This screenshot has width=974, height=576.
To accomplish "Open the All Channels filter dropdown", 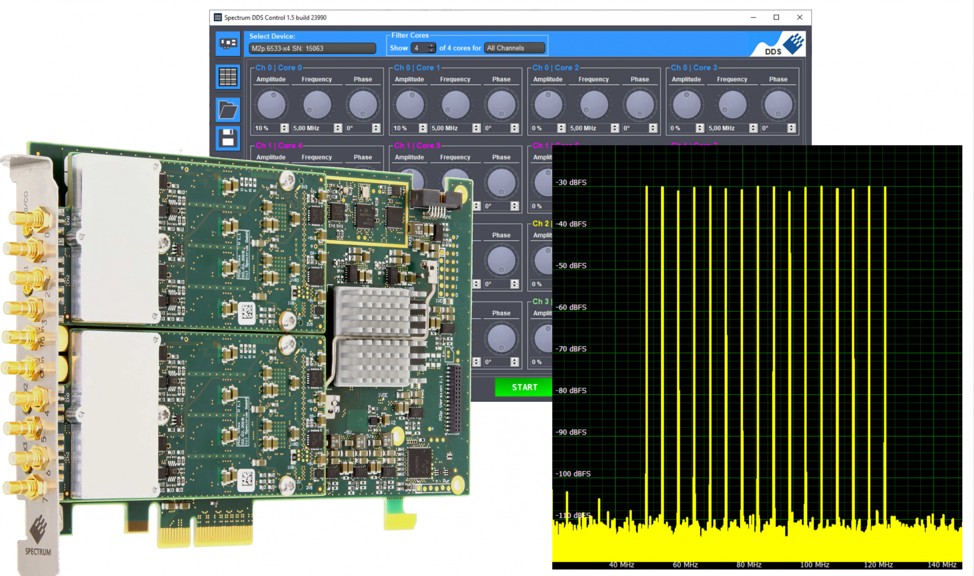I will (x=515, y=48).
